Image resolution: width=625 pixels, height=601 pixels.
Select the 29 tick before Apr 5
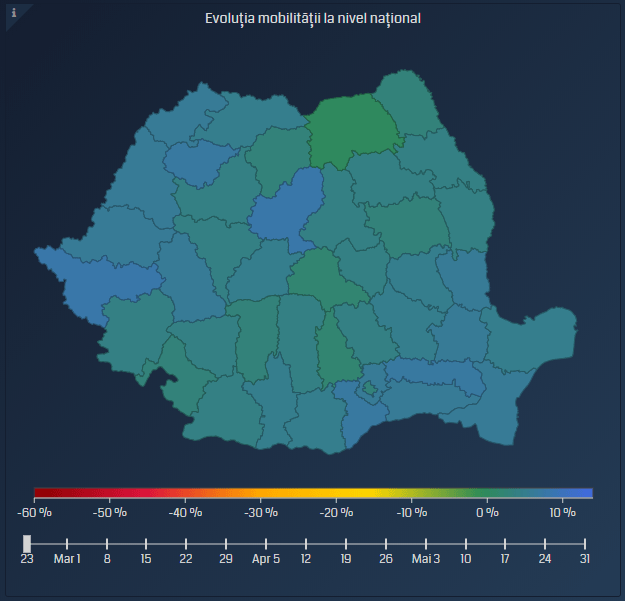(x=226, y=543)
